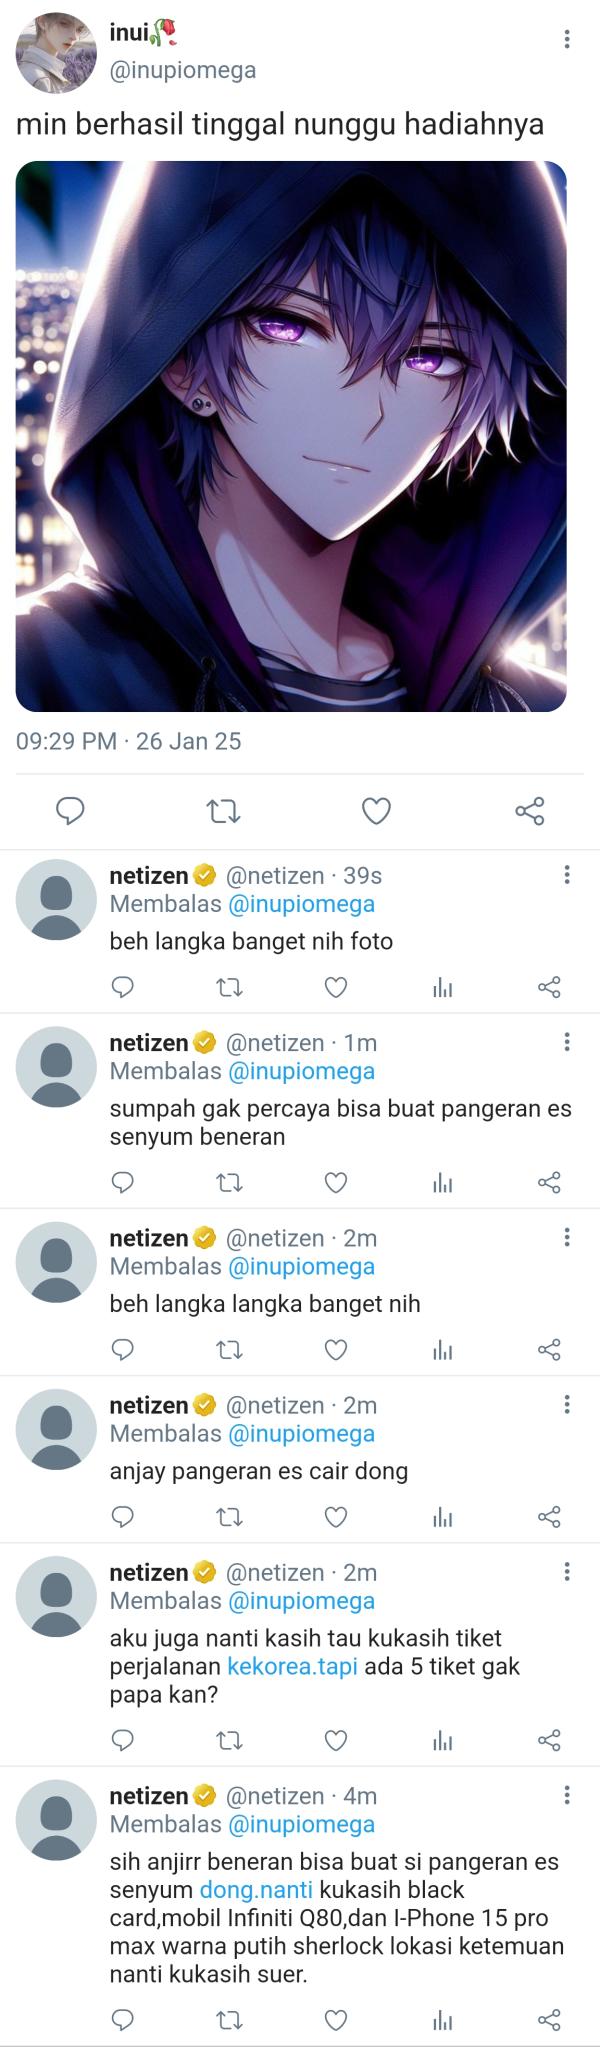Screen dimensions: 600x2047
Task: Open options menu on 'beh langka banget nih foto' reply
Action: [567, 875]
